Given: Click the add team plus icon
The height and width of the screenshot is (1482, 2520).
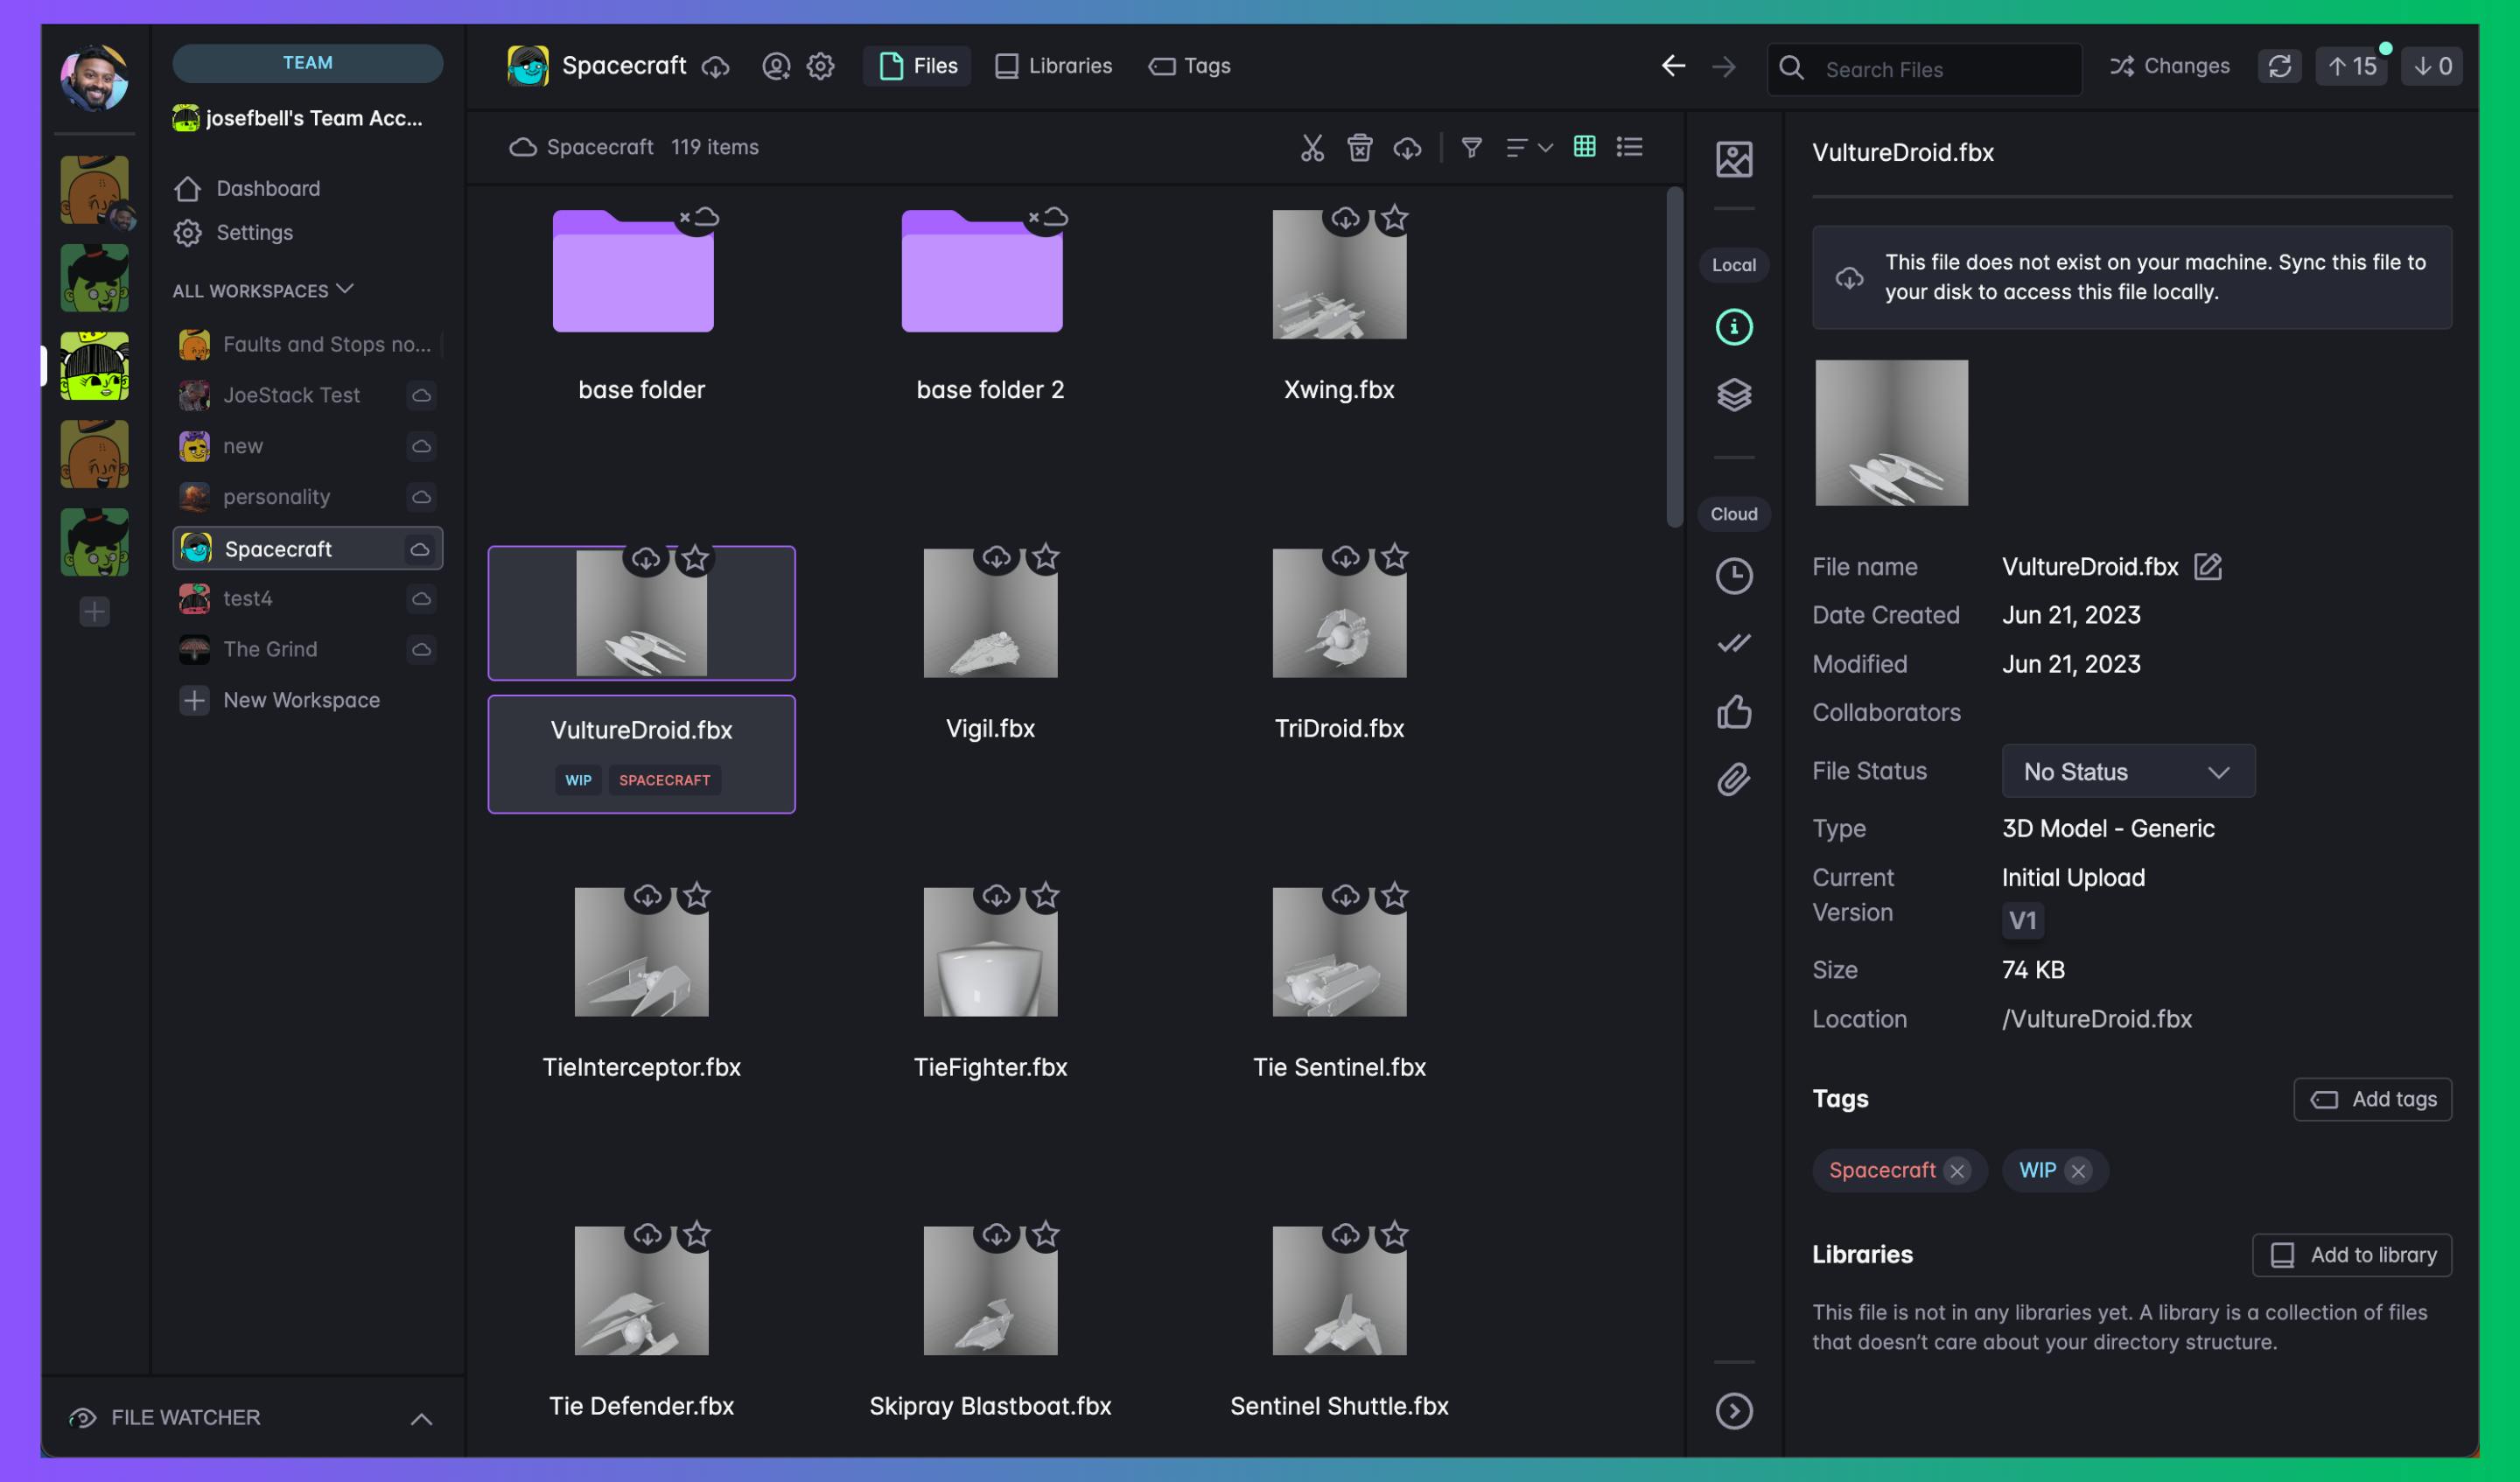Looking at the screenshot, I should point(94,611).
